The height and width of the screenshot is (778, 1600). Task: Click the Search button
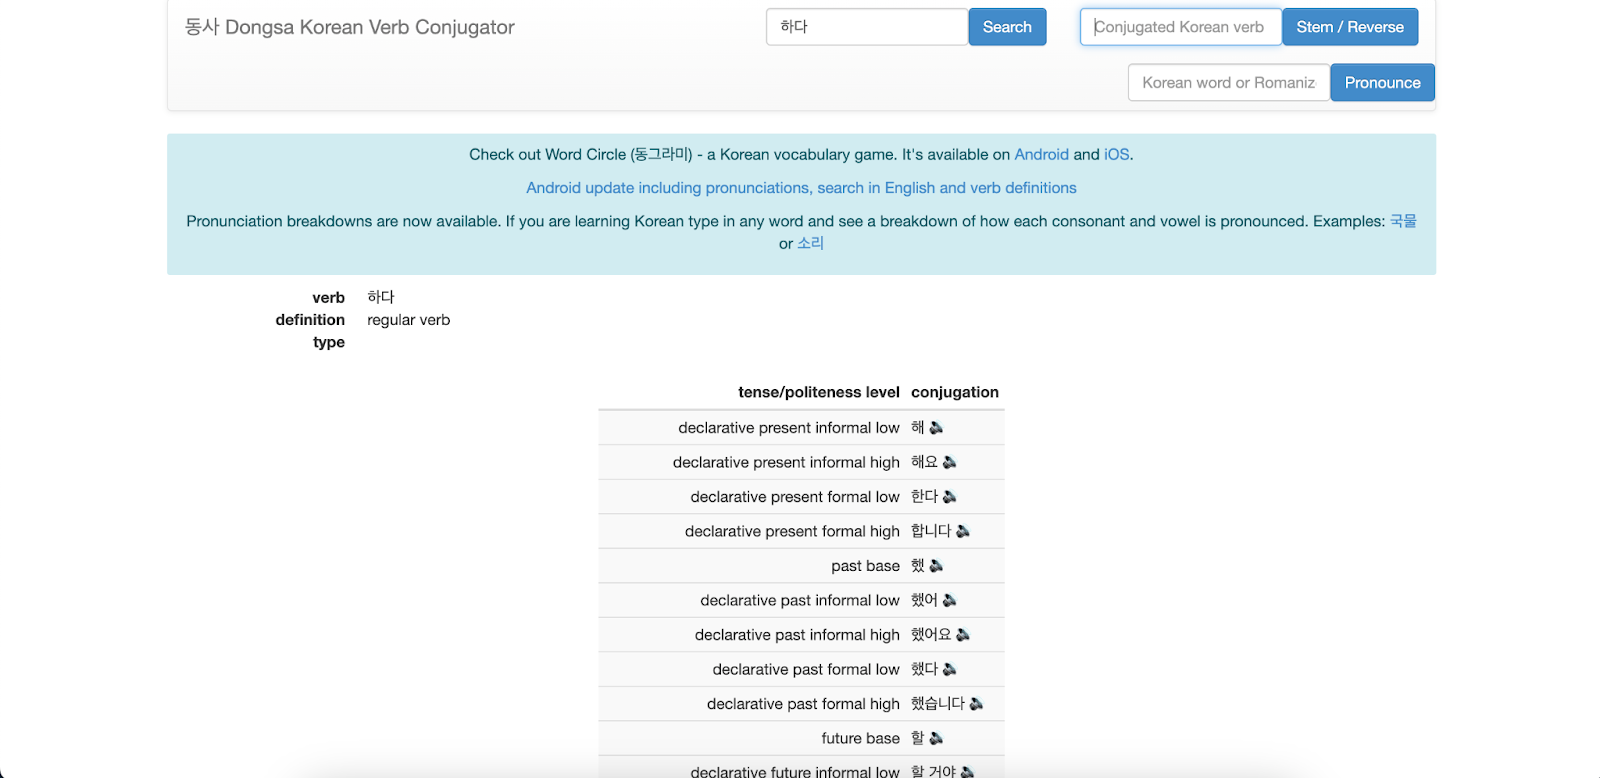1007,27
